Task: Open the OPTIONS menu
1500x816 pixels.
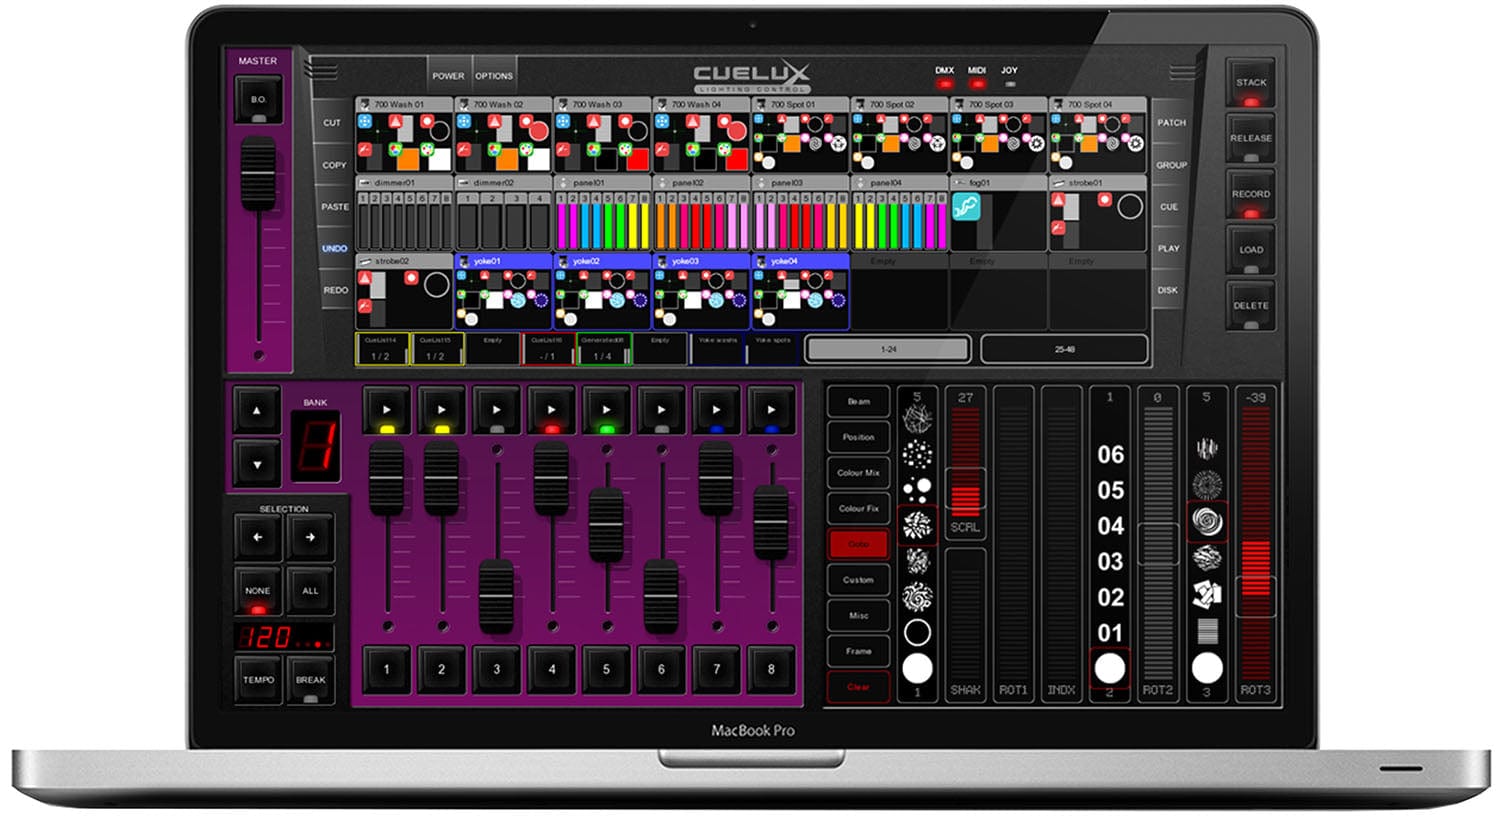Action: pyautogui.click(x=493, y=76)
